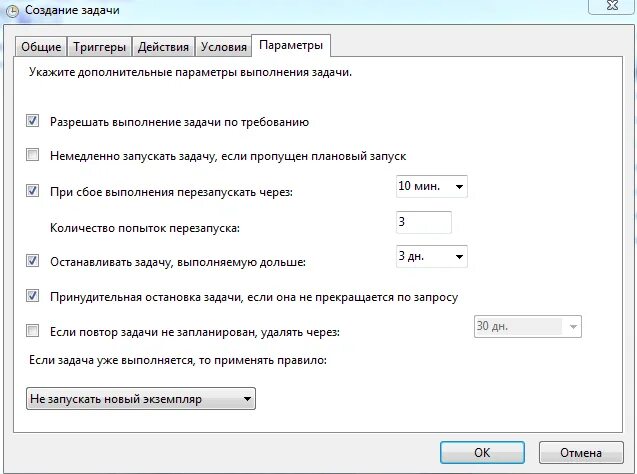The height and width of the screenshot is (474, 637).
Task: Go to the Действия tab
Action: pyautogui.click(x=163, y=47)
